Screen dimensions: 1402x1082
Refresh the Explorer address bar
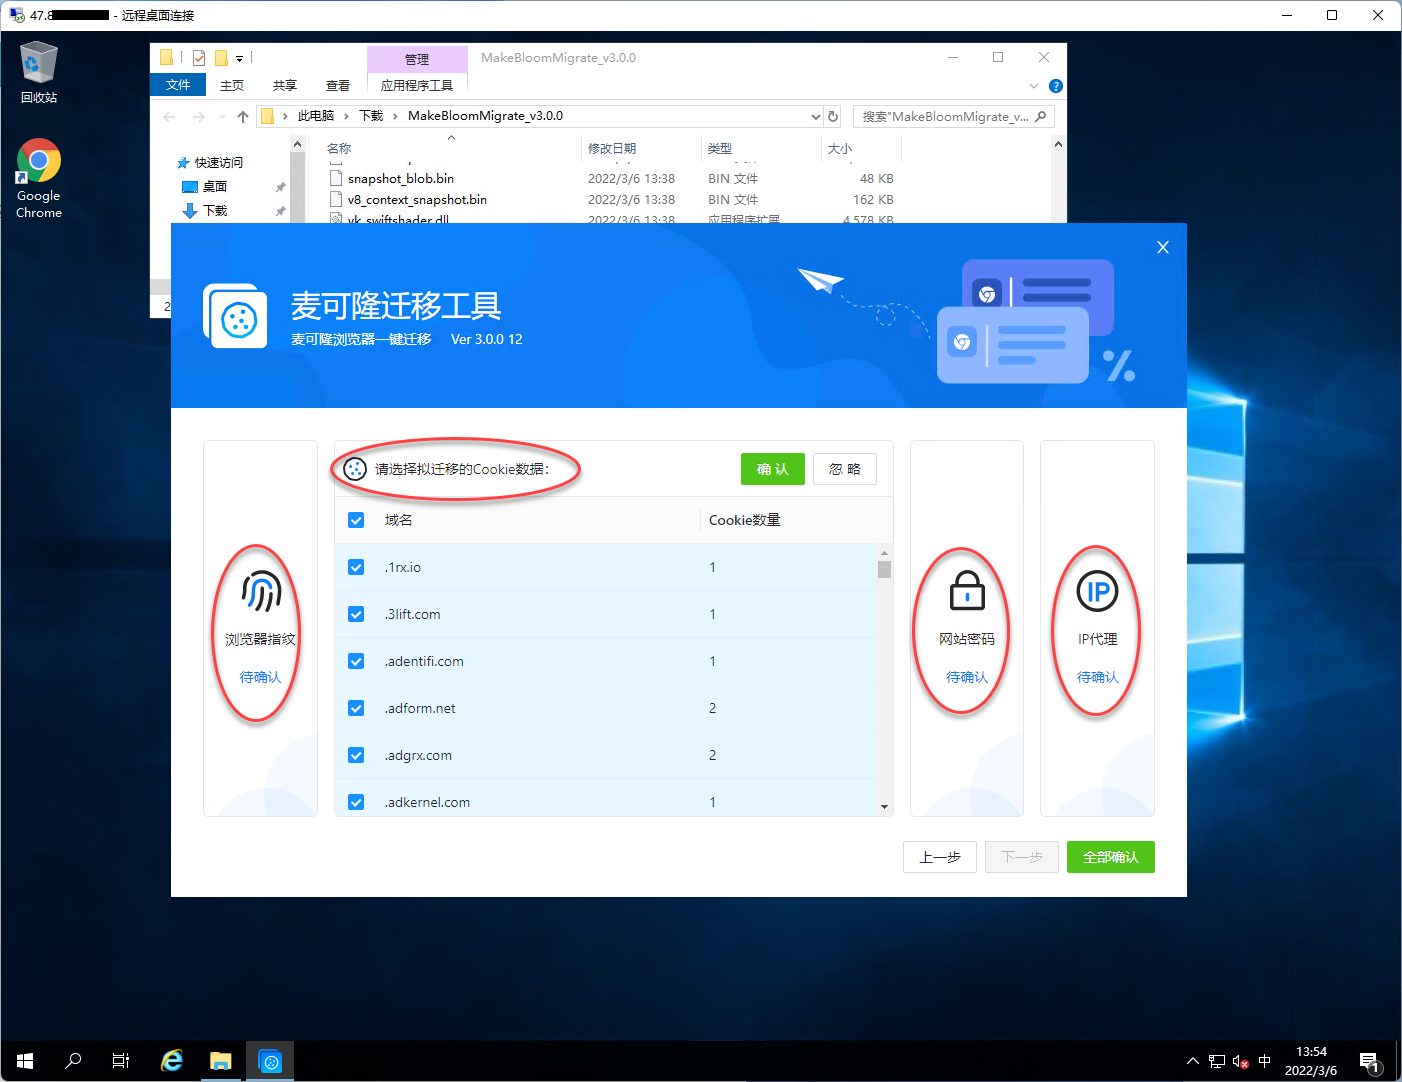tap(833, 116)
